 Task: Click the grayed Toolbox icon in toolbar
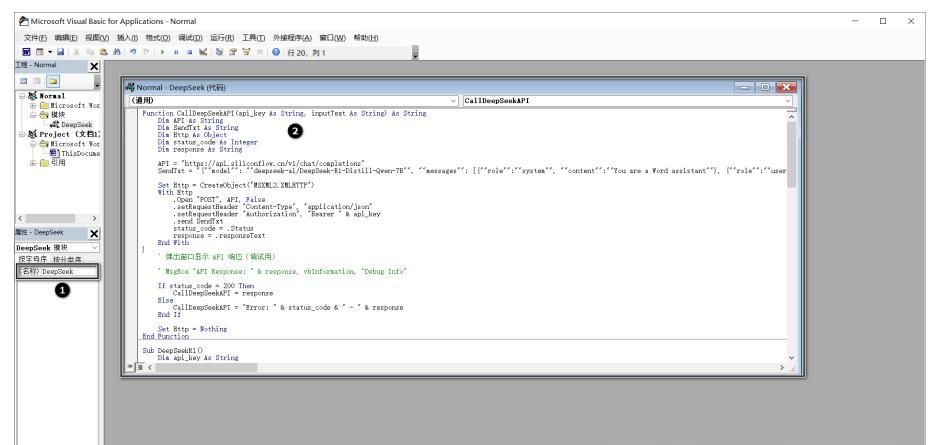[260, 52]
